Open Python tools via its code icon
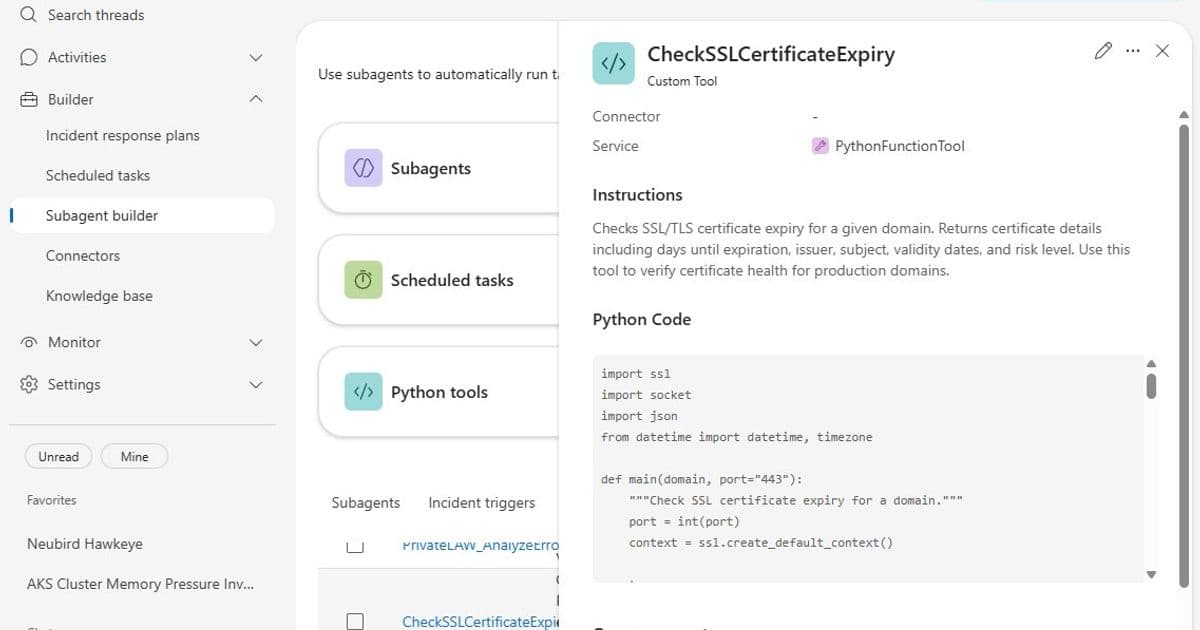1200x630 pixels. point(362,391)
